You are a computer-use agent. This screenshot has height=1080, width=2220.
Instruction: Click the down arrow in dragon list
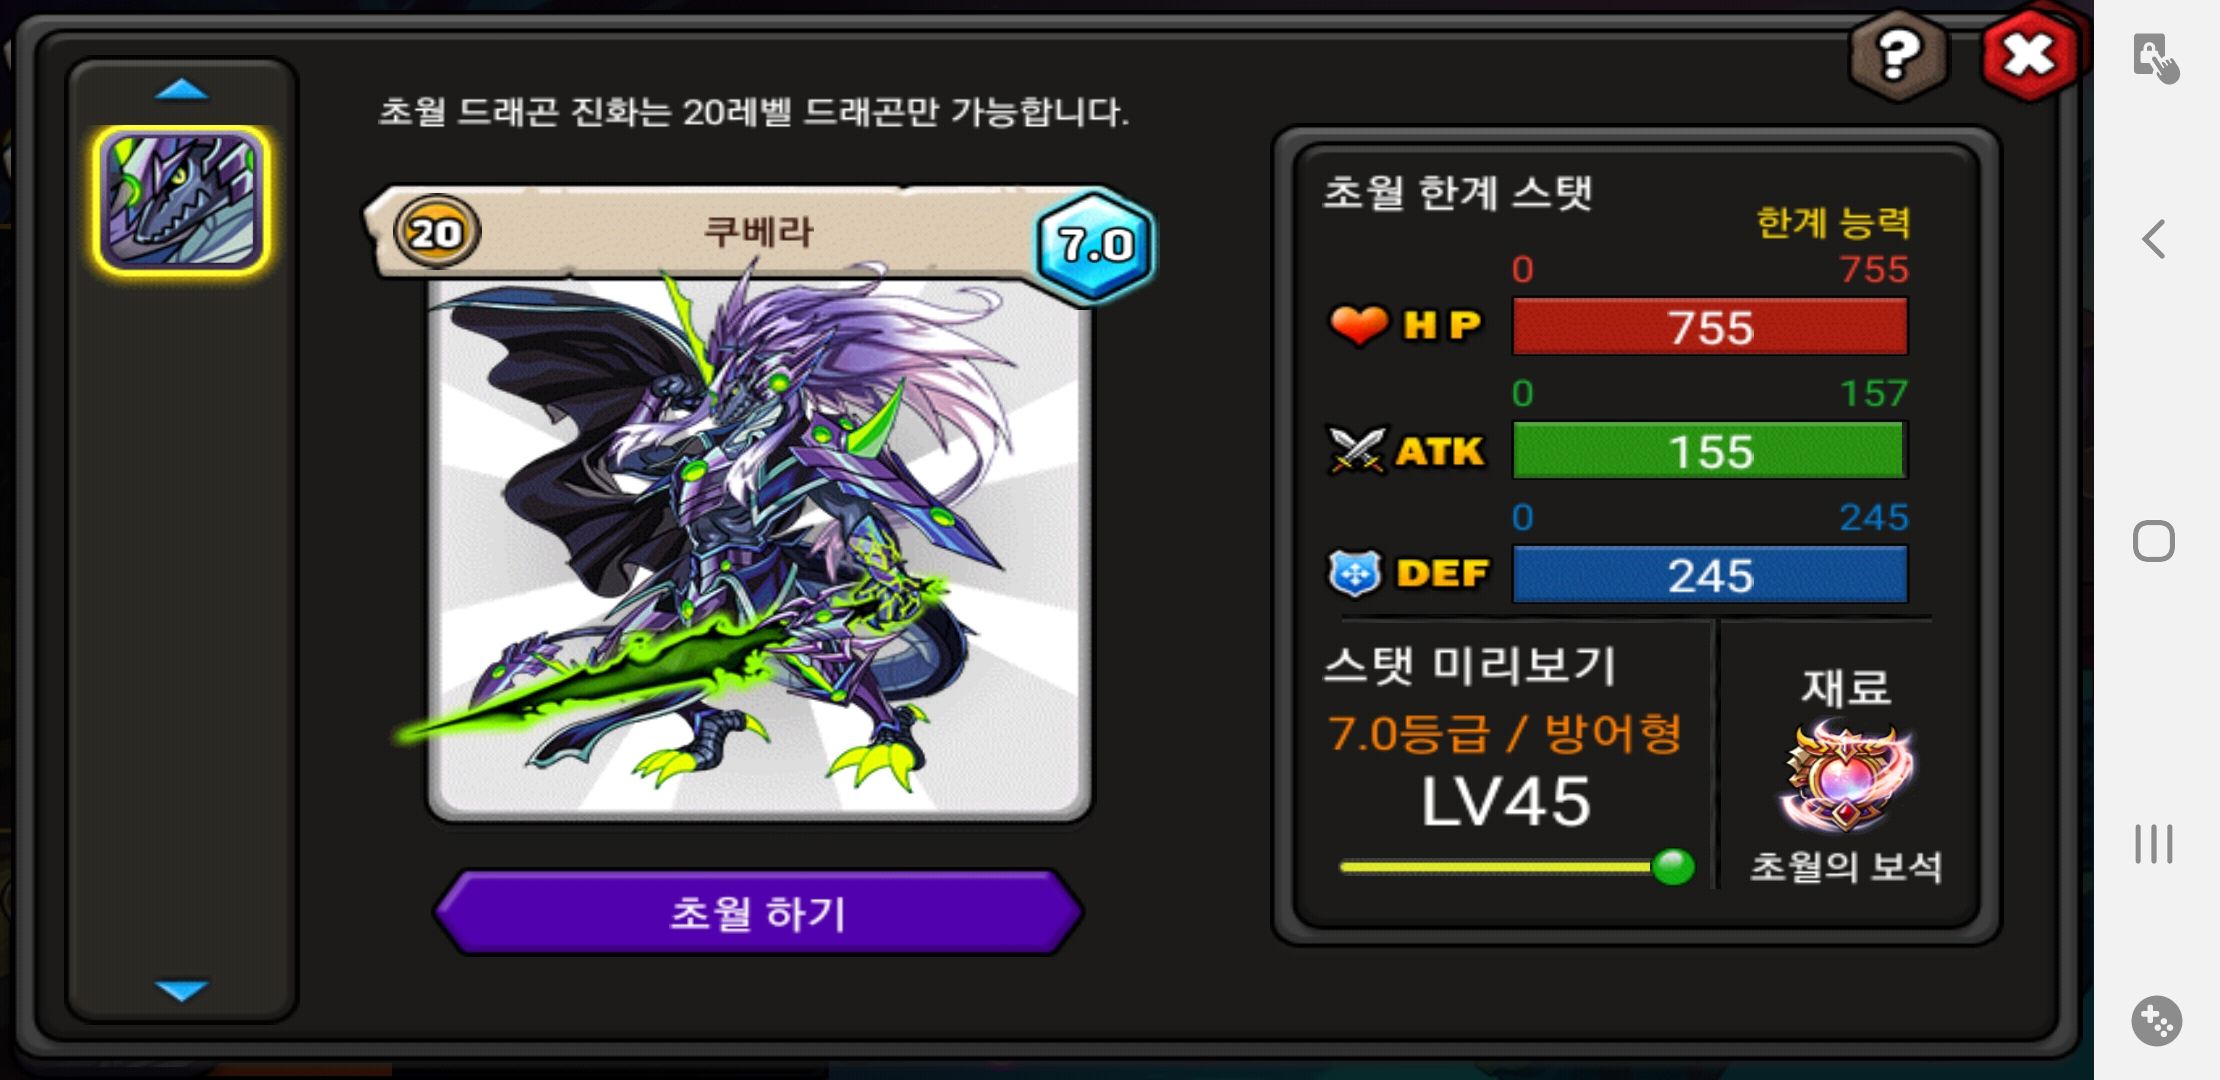click(181, 990)
